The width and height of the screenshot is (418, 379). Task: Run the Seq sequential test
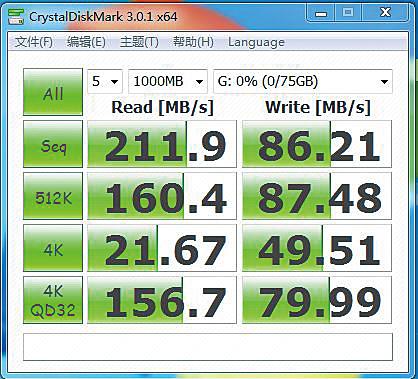(x=53, y=144)
